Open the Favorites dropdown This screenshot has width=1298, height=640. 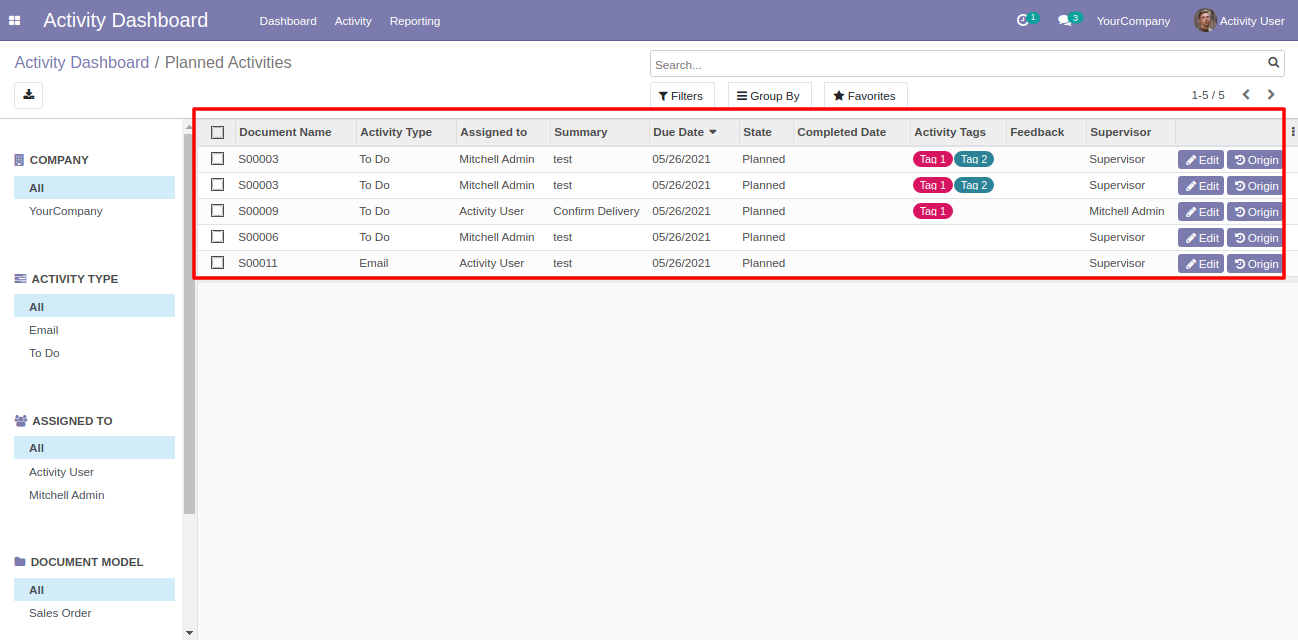[x=865, y=96]
